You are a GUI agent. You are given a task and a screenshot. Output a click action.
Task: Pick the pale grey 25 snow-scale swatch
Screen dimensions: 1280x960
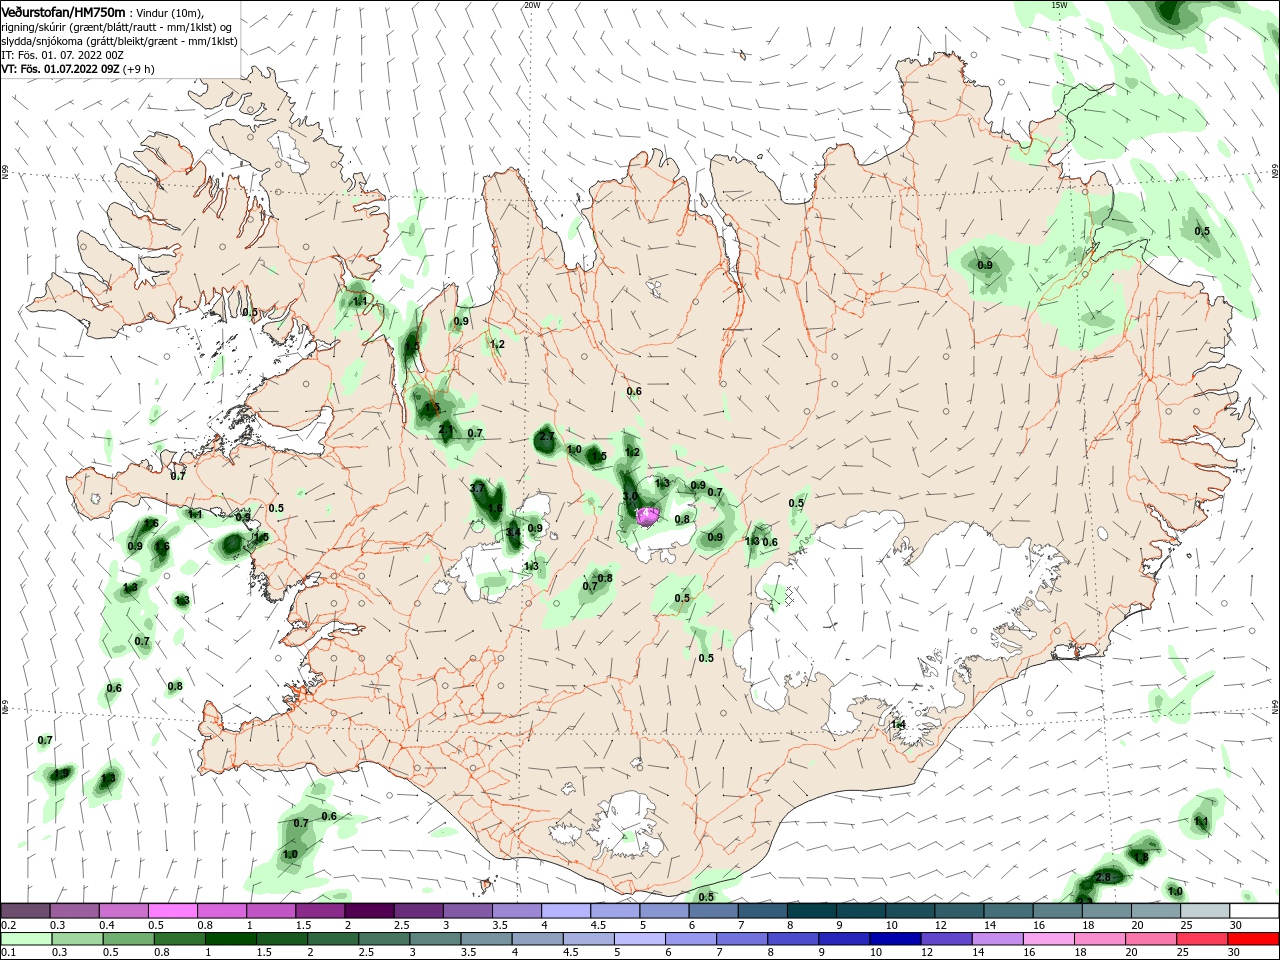(x=1205, y=910)
